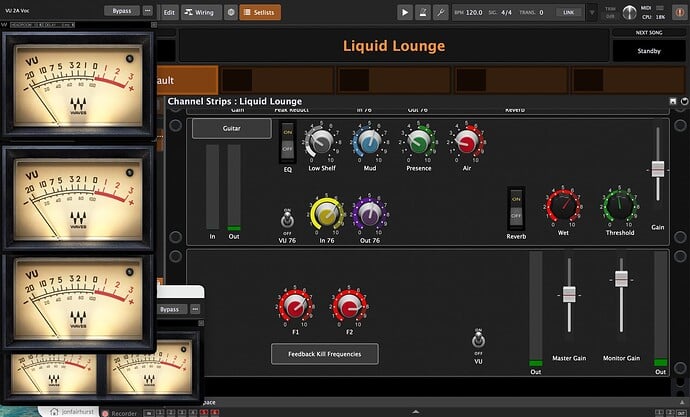This screenshot has height=417, width=690.
Task: Click the Play button in the transport bar
Action: [x=405, y=12]
